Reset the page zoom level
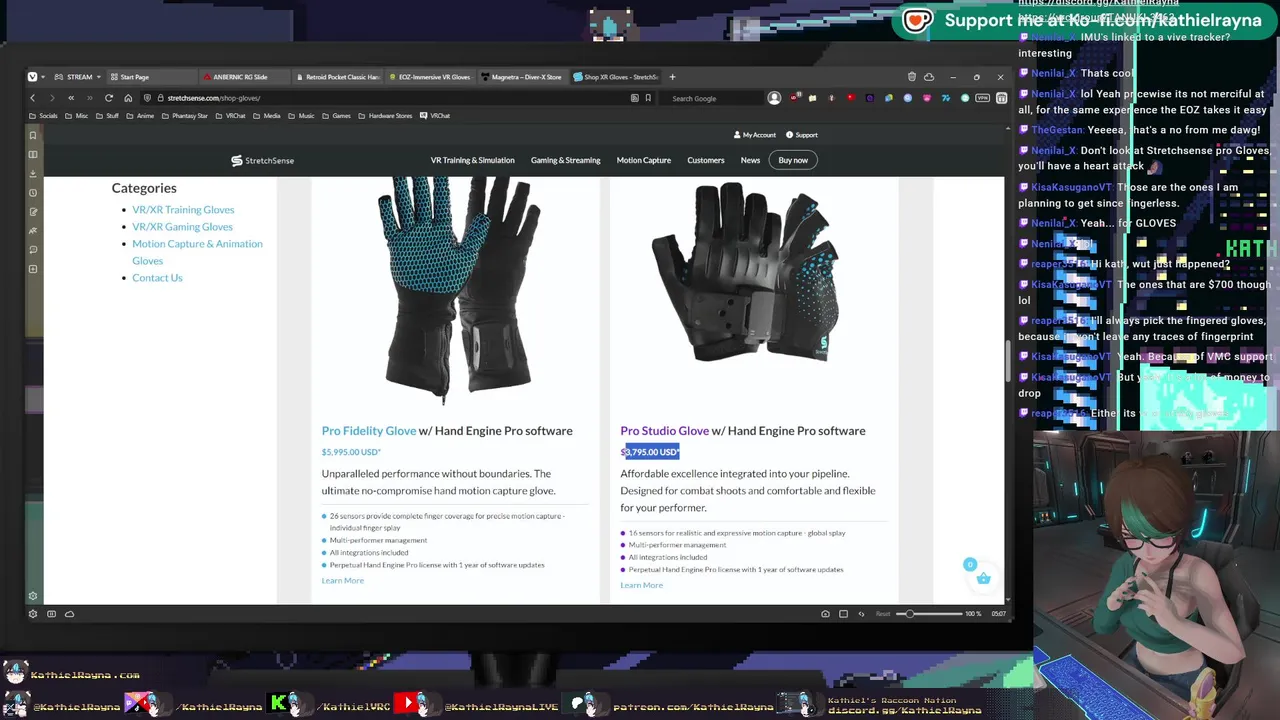 tap(883, 614)
